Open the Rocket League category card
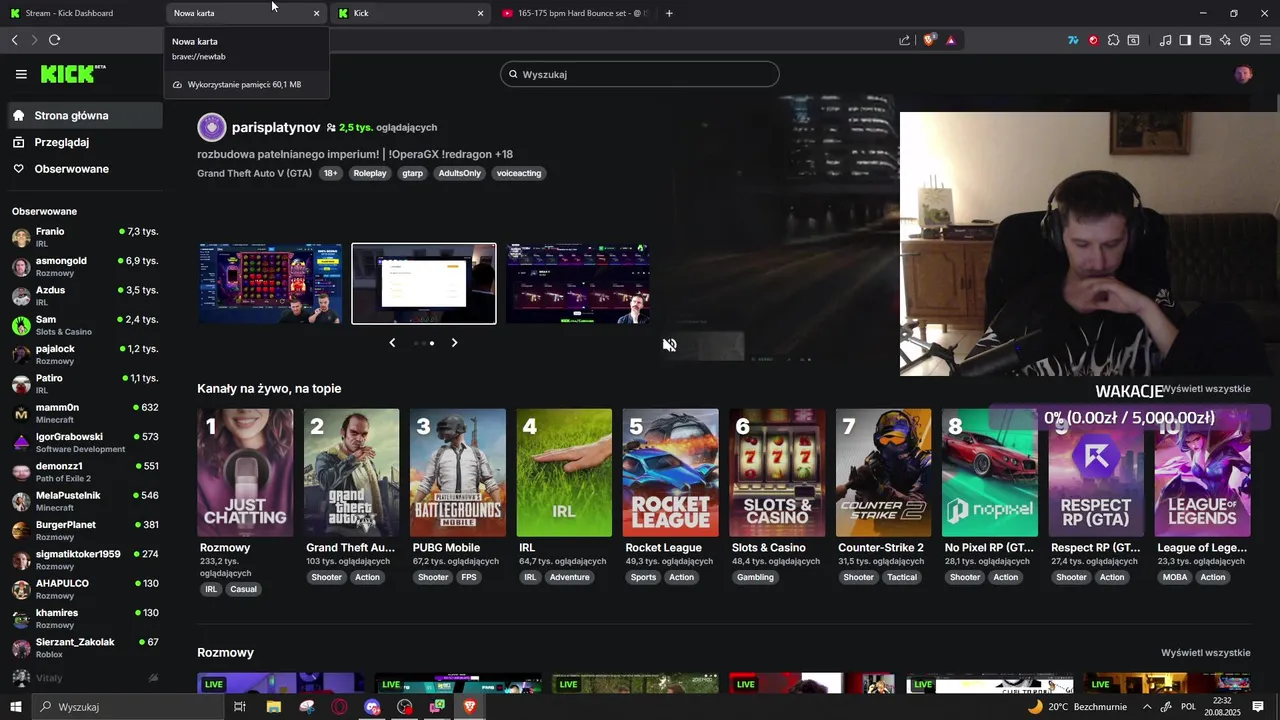1280x720 pixels. click(x=671, y=473)
